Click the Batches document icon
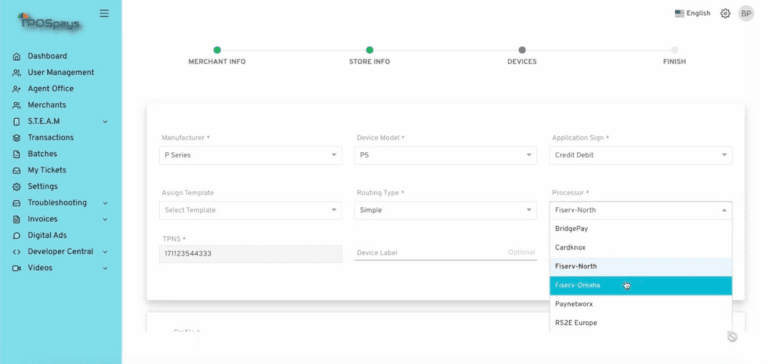768x364 pixels. (17, 154)
